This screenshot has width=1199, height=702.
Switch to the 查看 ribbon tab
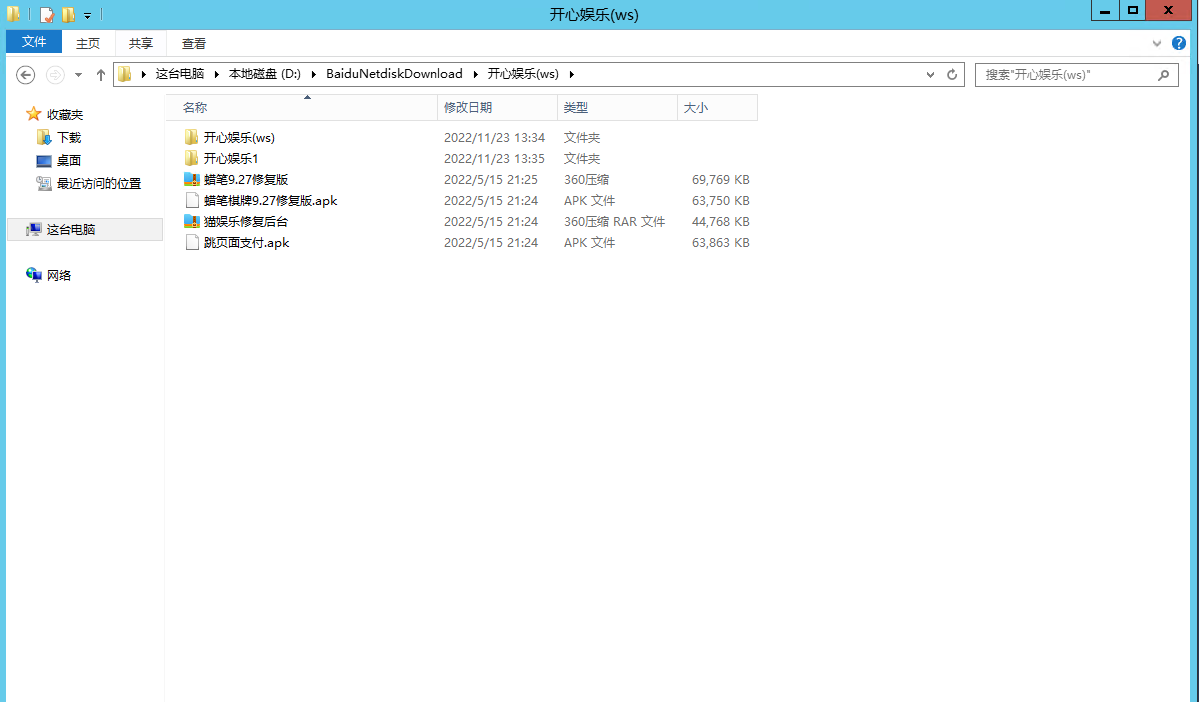193,43
